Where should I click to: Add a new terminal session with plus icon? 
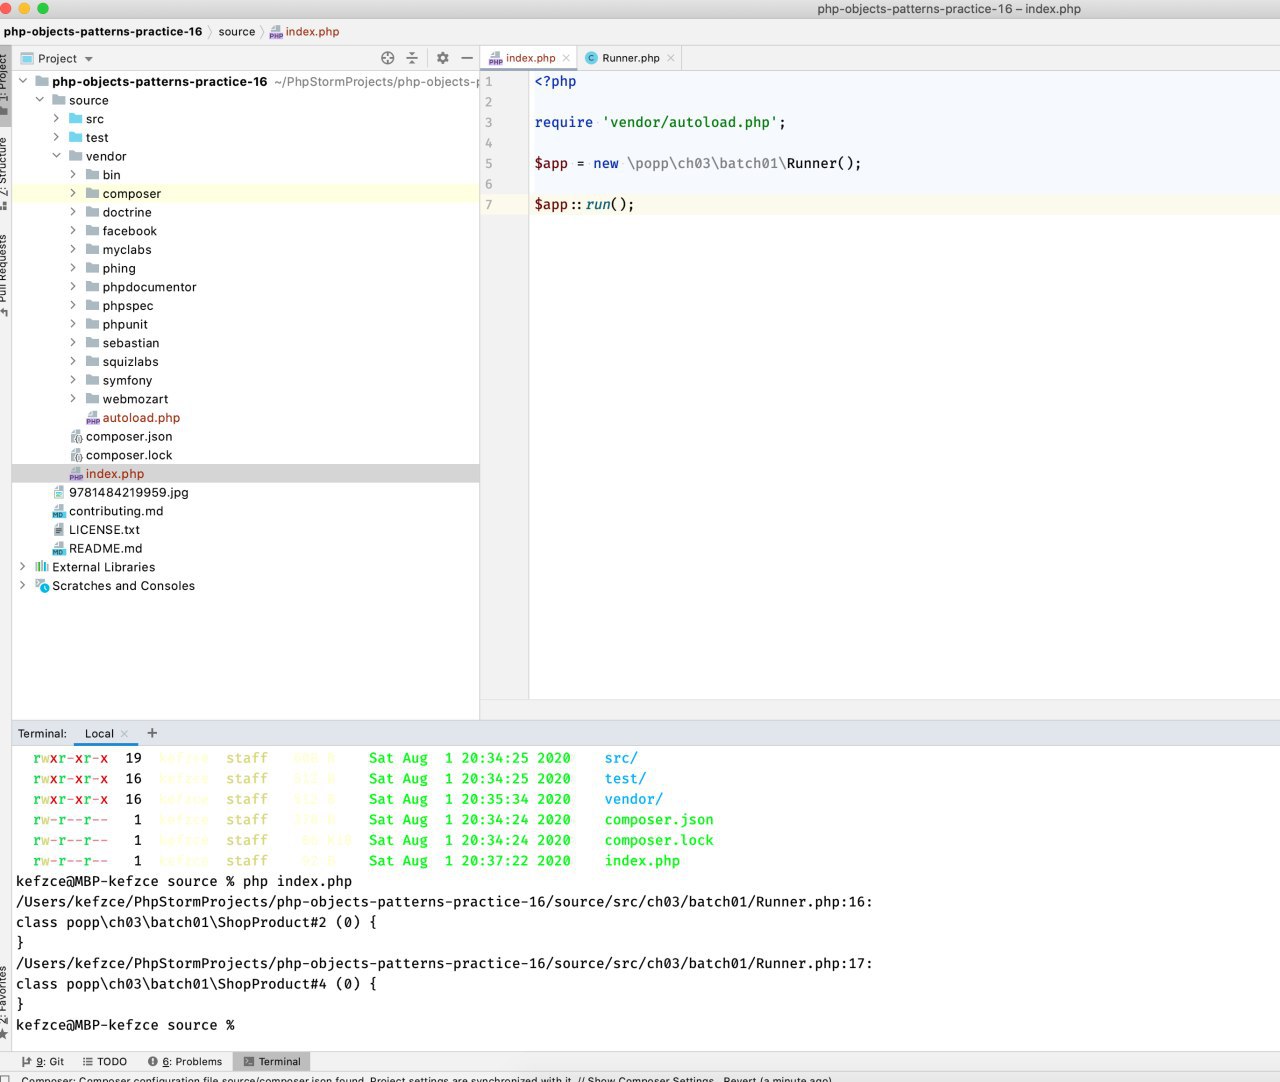point(152,733)
